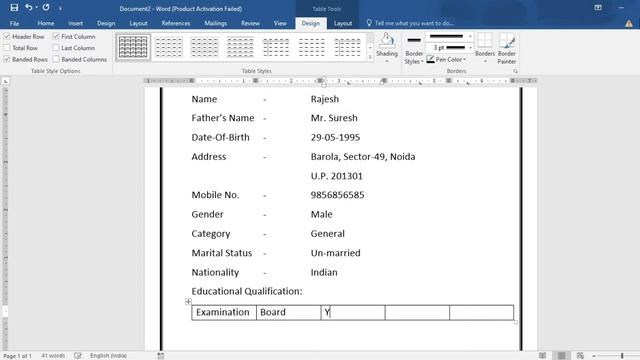Switch to the Review tab
This screenshot has height=360, width=640.
coord(250,23)
